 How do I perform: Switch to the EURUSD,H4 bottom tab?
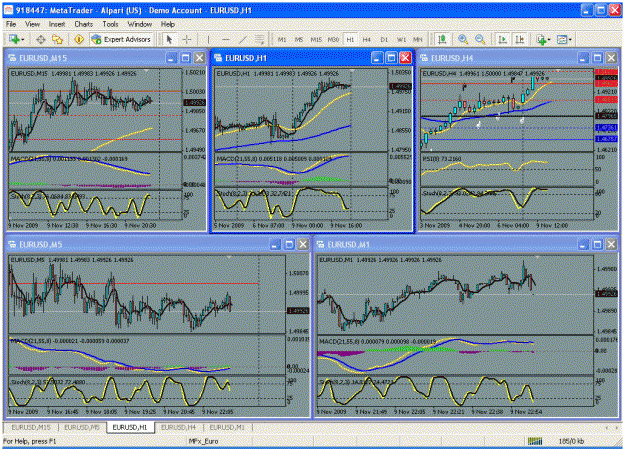[x=178, y=427]
